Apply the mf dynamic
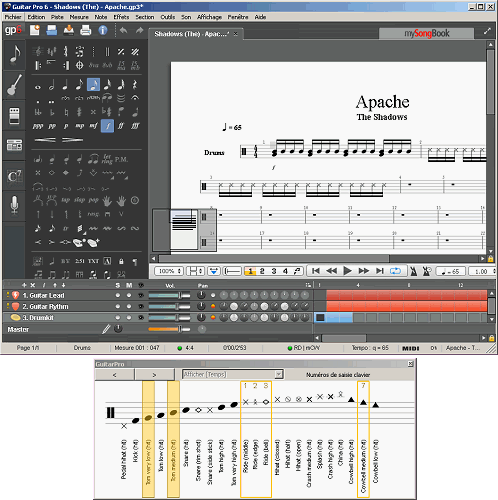Viewport: 498px width, 500px height. (x=93, y=126)
